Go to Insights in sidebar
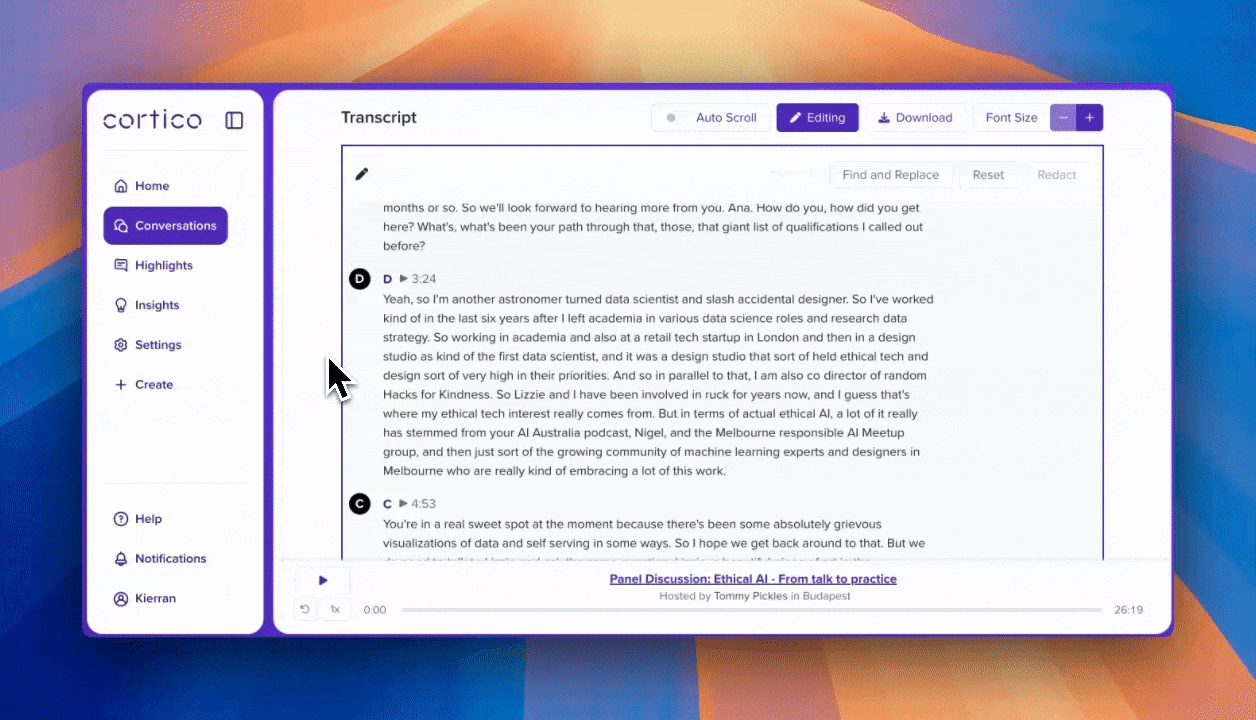The image size is (1256, 720). pos(157,305)
